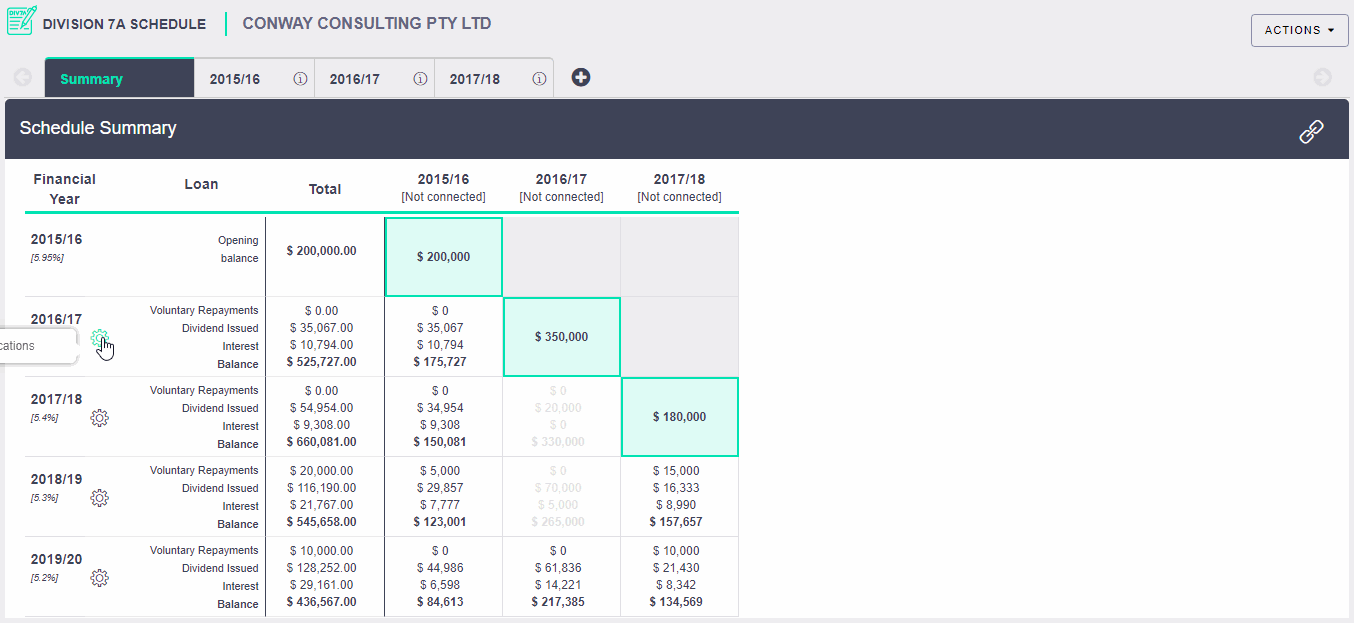Click the link chain icon in Schedule Summary header
Image resolution: width=1354 pixels, height=623 pixels.
click(x=1311, y=131)
